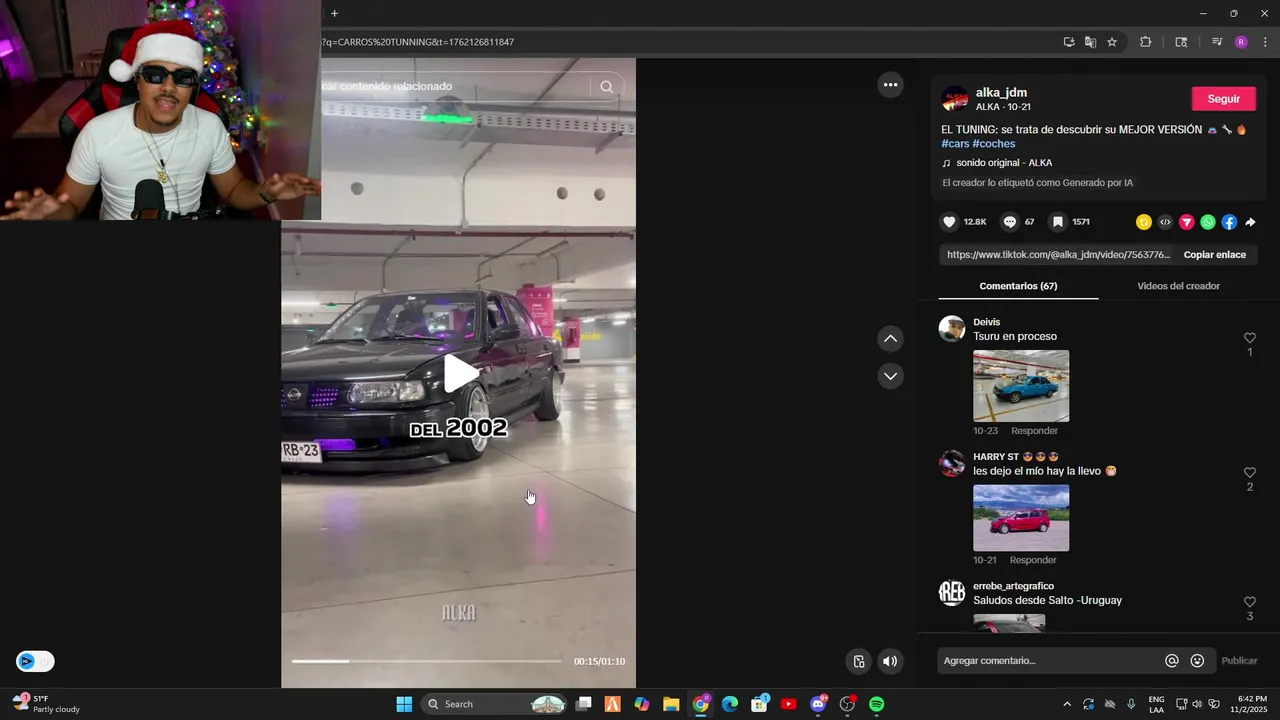Open more share options arrow
This screenshot has height=720, width=1280.
pyautogui.click(x=1250, y=222)
